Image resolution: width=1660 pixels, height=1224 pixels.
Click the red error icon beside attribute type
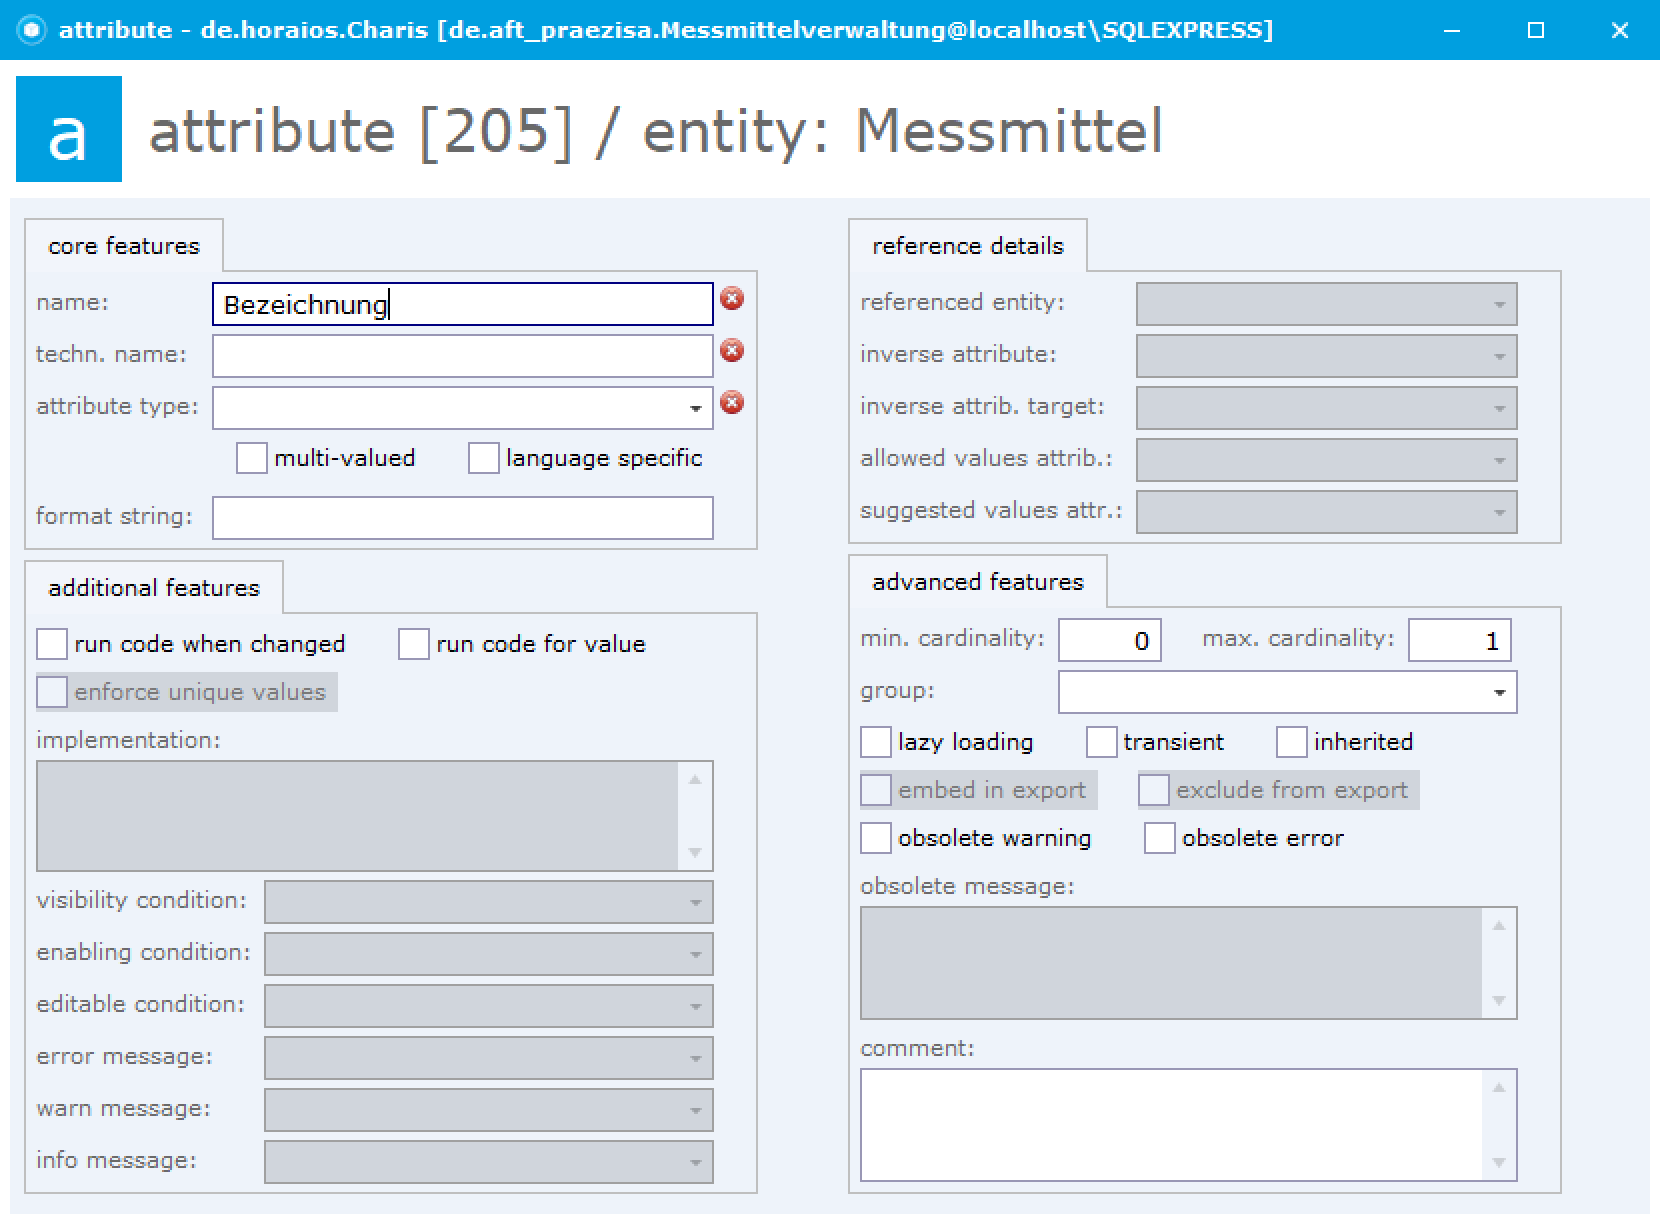[x=732, y=402]
